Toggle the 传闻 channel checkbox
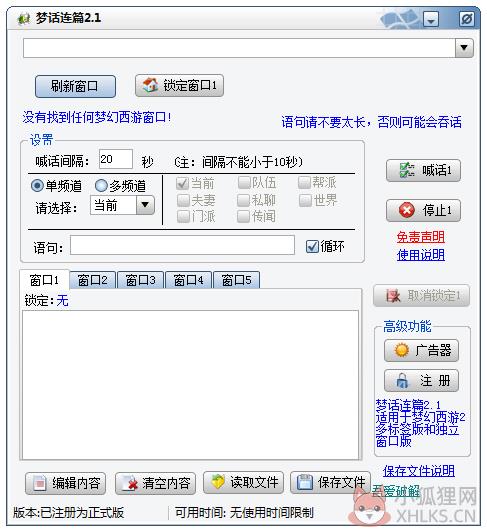487x532 pixels. click(x=243, y=216)
